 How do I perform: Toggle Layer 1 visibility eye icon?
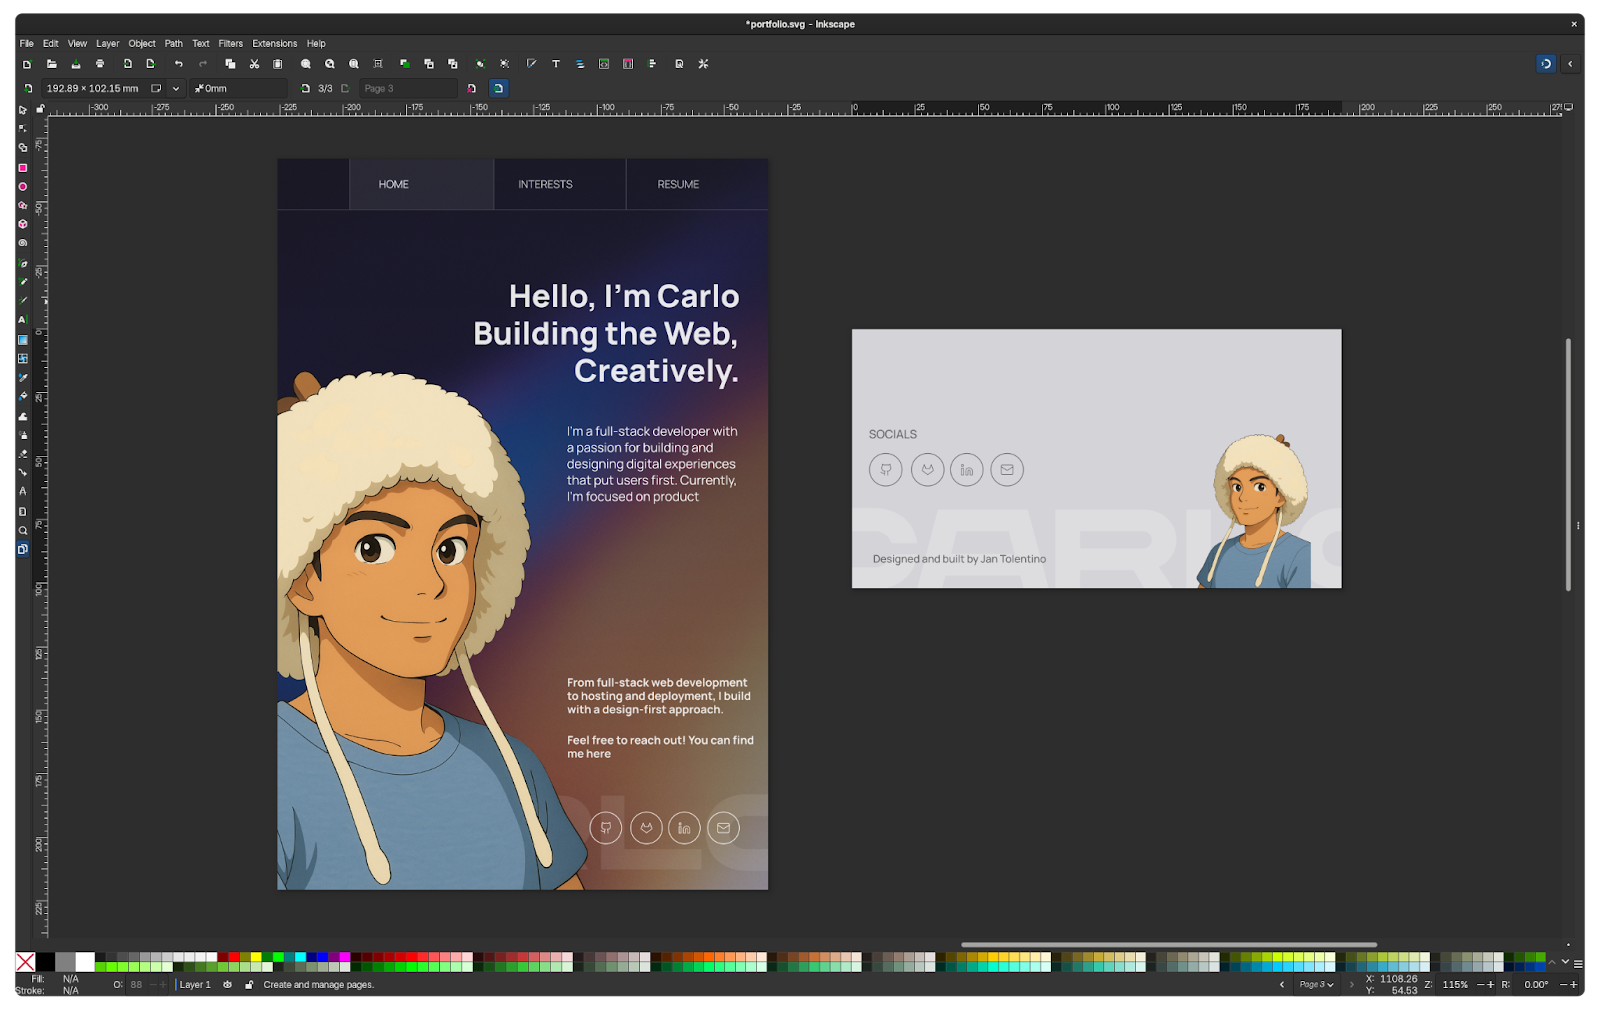tap(228, 985)
